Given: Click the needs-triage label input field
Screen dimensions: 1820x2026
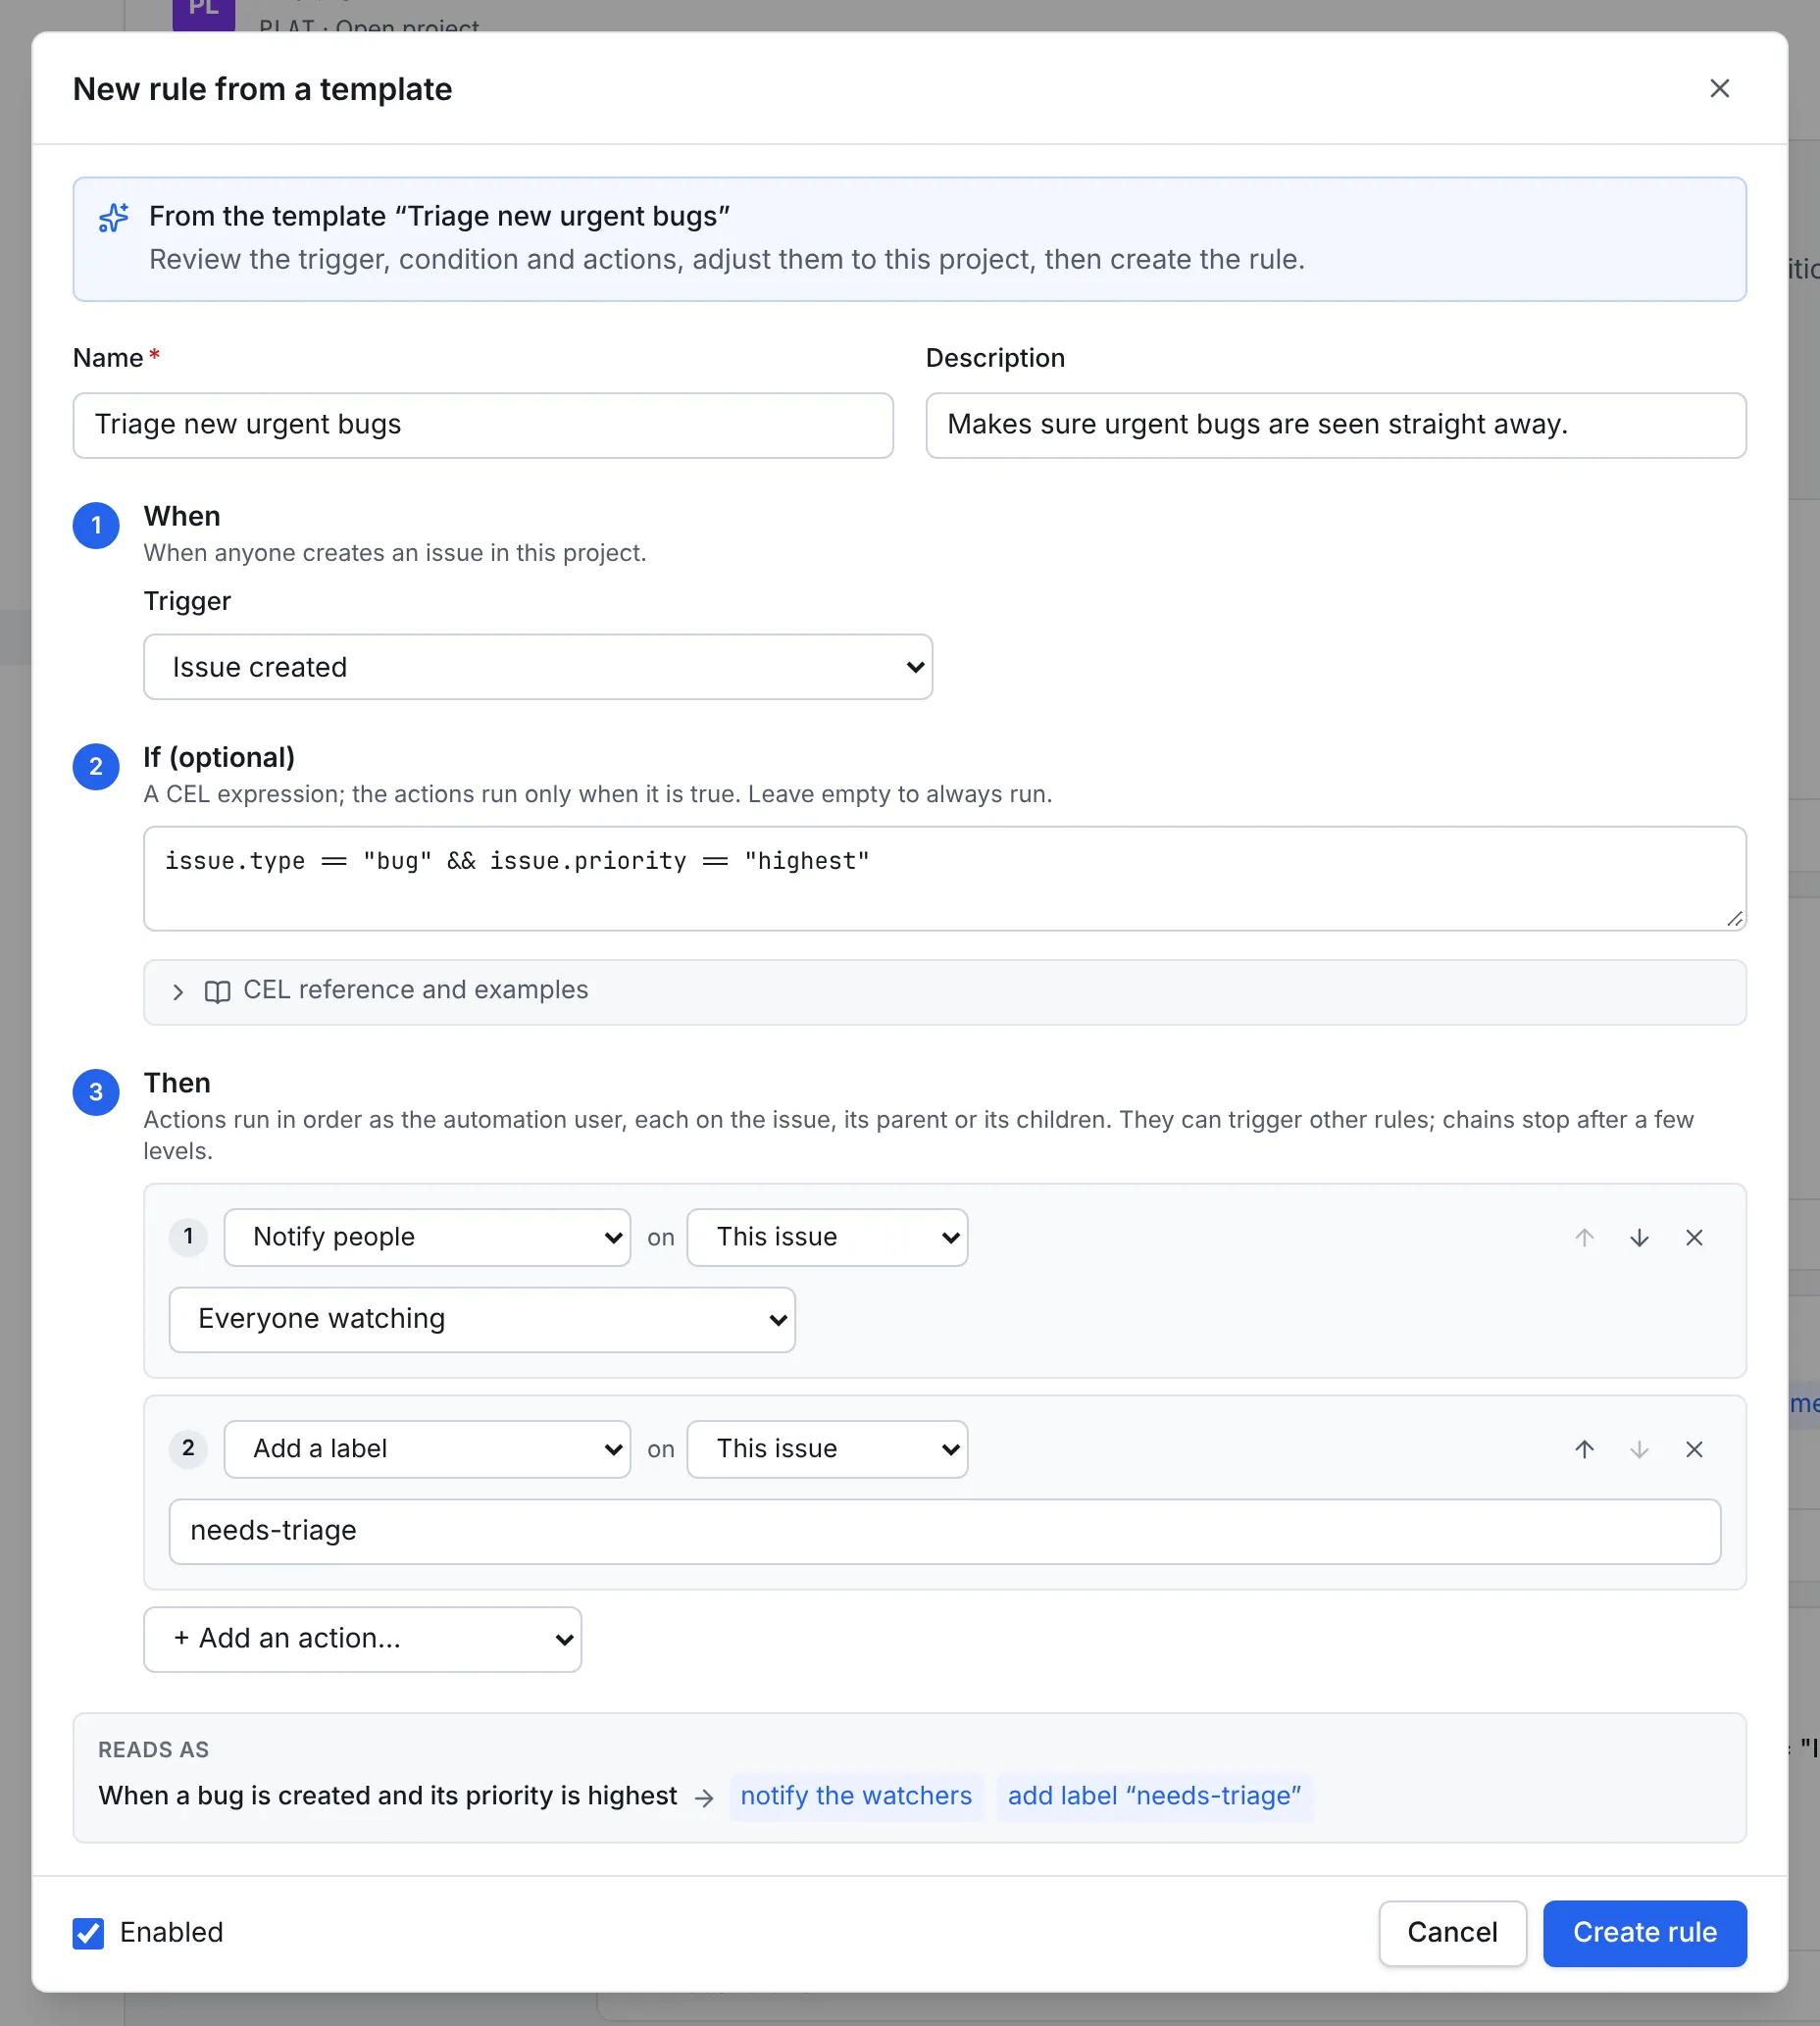Looking at the screenshot, I should pyautogui.click(x=945, y=1532).
